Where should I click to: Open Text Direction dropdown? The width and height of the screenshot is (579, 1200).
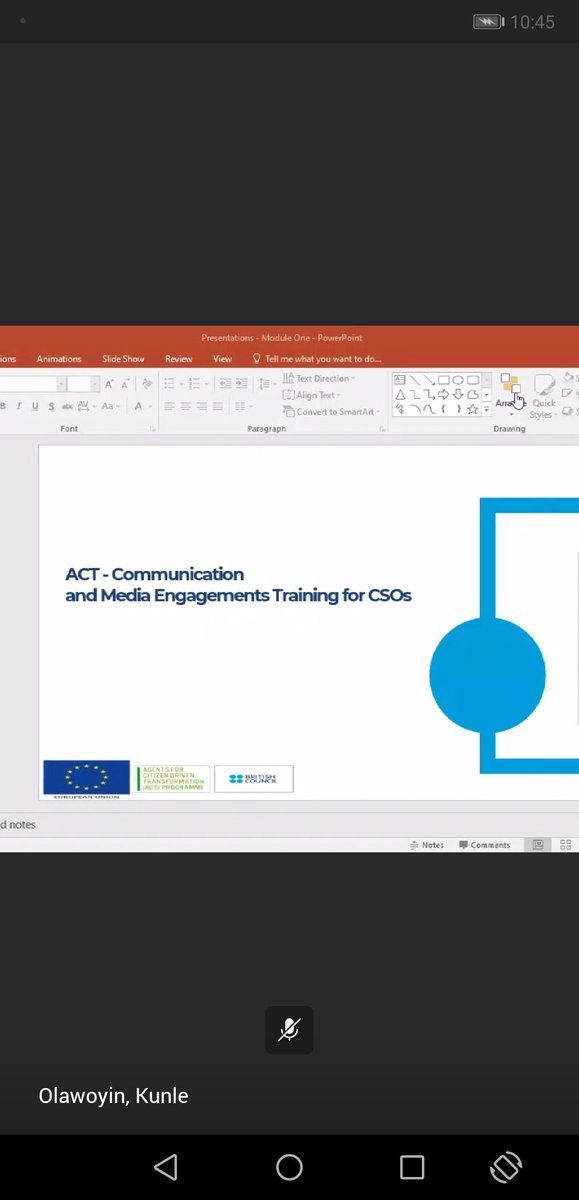click(x=318, y=378)
